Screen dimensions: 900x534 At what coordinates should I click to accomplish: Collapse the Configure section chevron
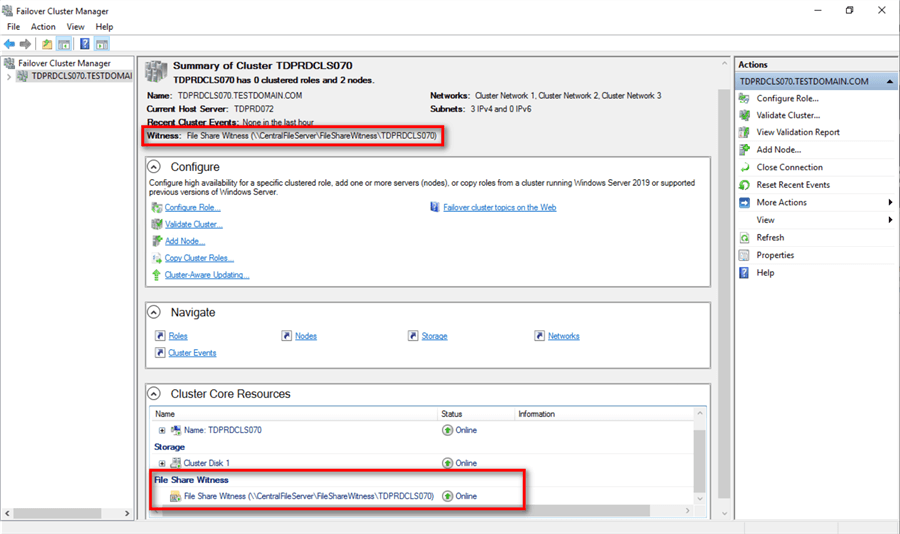[x=155, y=167]
